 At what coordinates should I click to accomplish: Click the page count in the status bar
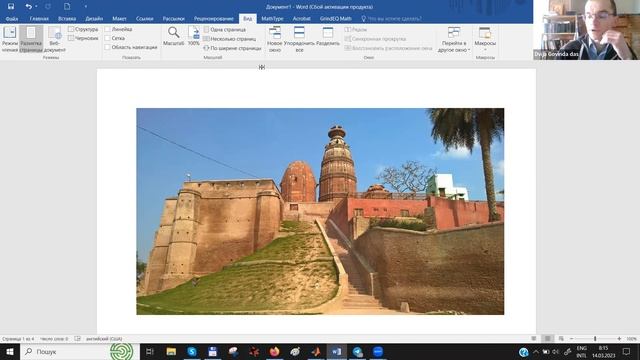pos(18,339)
